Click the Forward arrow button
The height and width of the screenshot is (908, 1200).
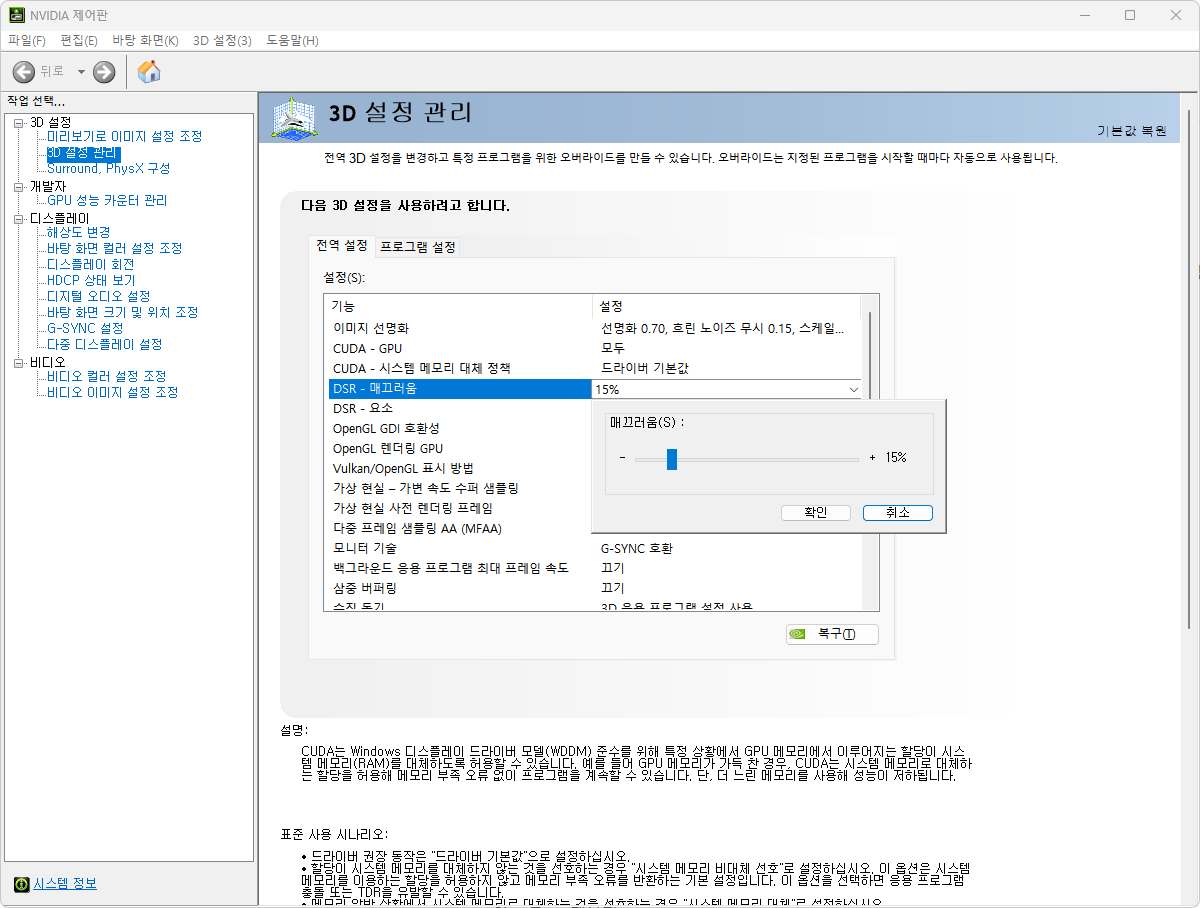(104, 71)
